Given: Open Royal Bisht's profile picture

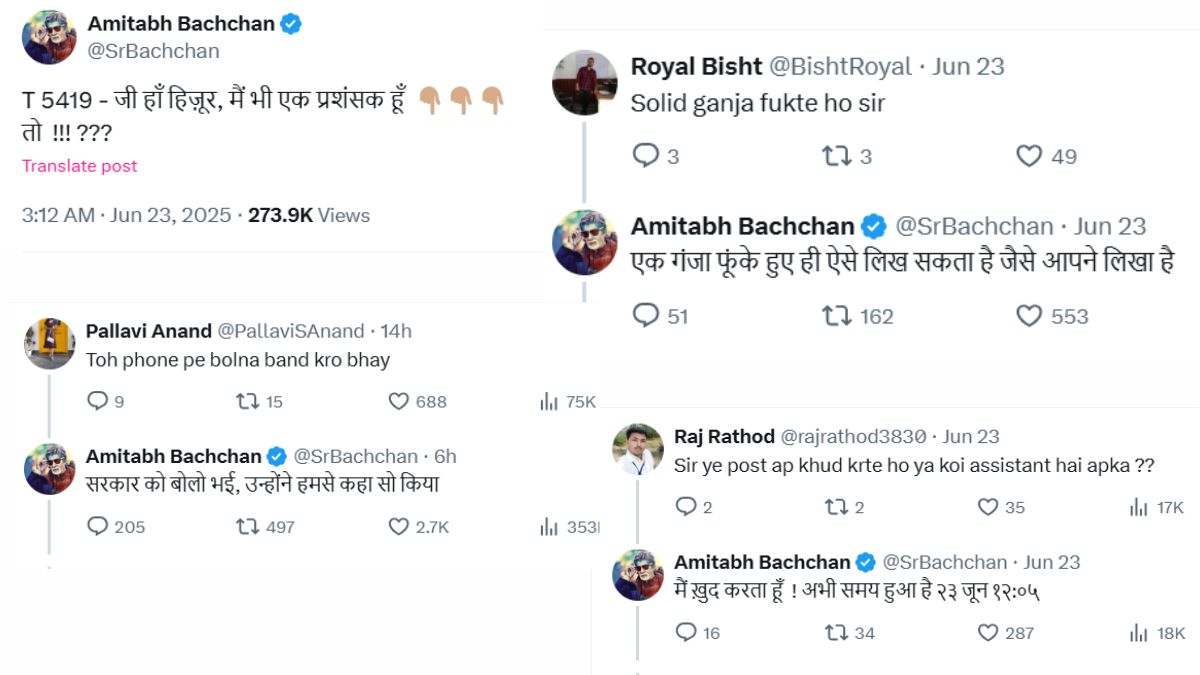Looking at the screenshot, I should (585, 82).
